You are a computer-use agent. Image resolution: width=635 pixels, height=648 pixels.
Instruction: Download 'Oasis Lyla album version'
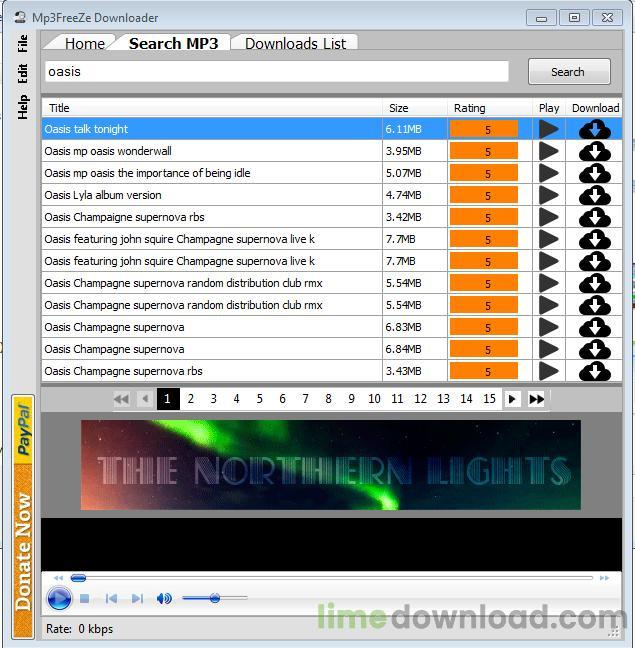click(595, 195)
